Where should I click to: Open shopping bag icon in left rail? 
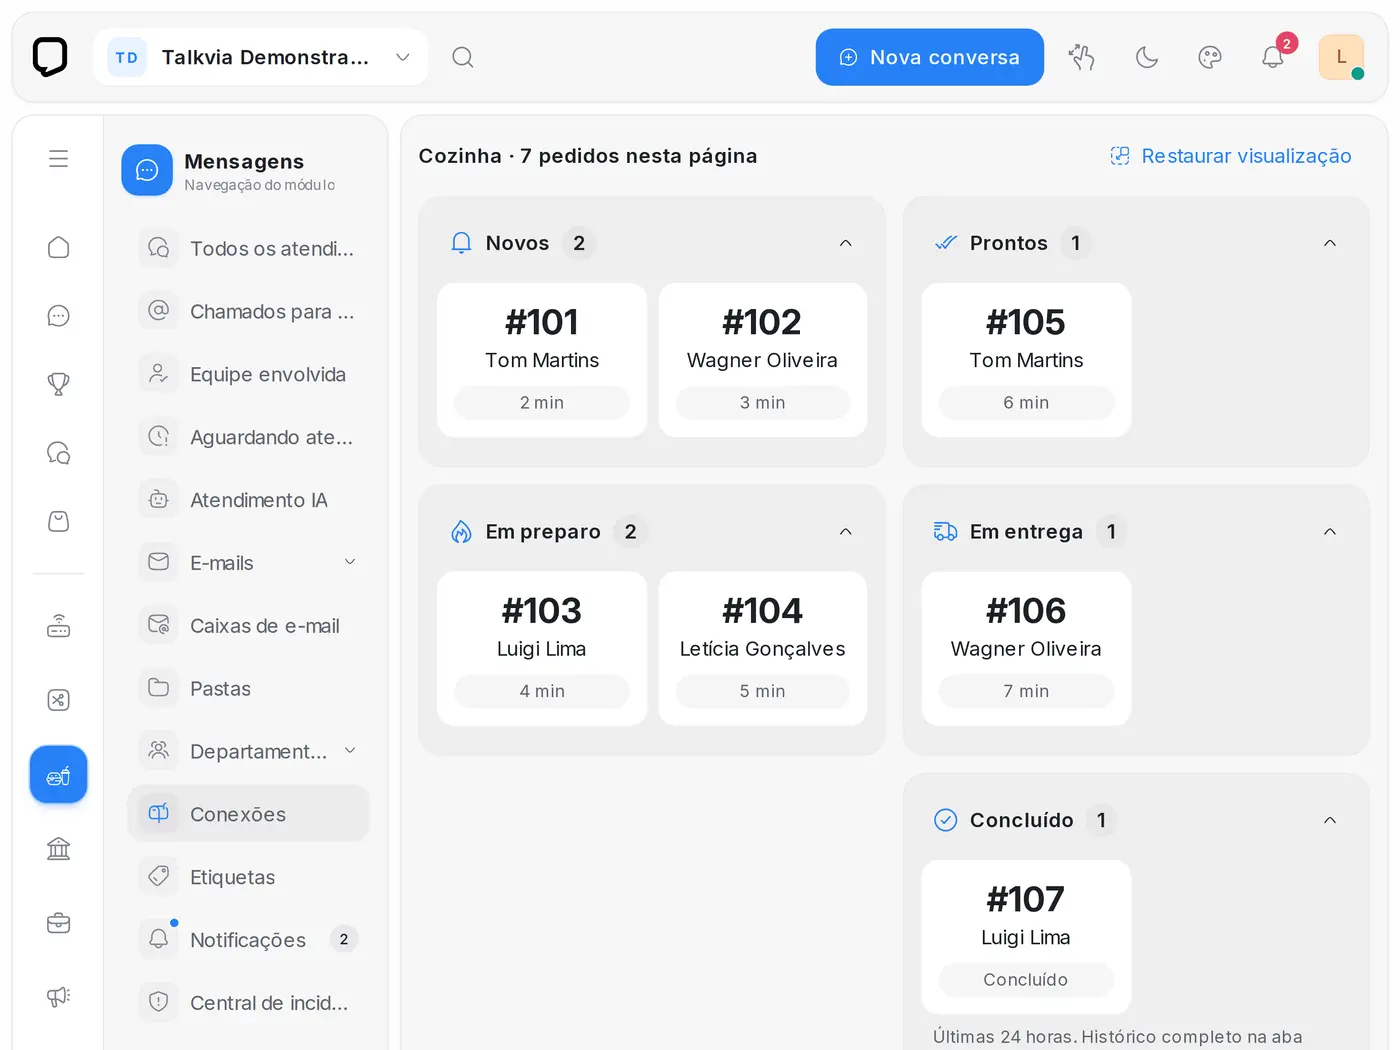[59, 521]
